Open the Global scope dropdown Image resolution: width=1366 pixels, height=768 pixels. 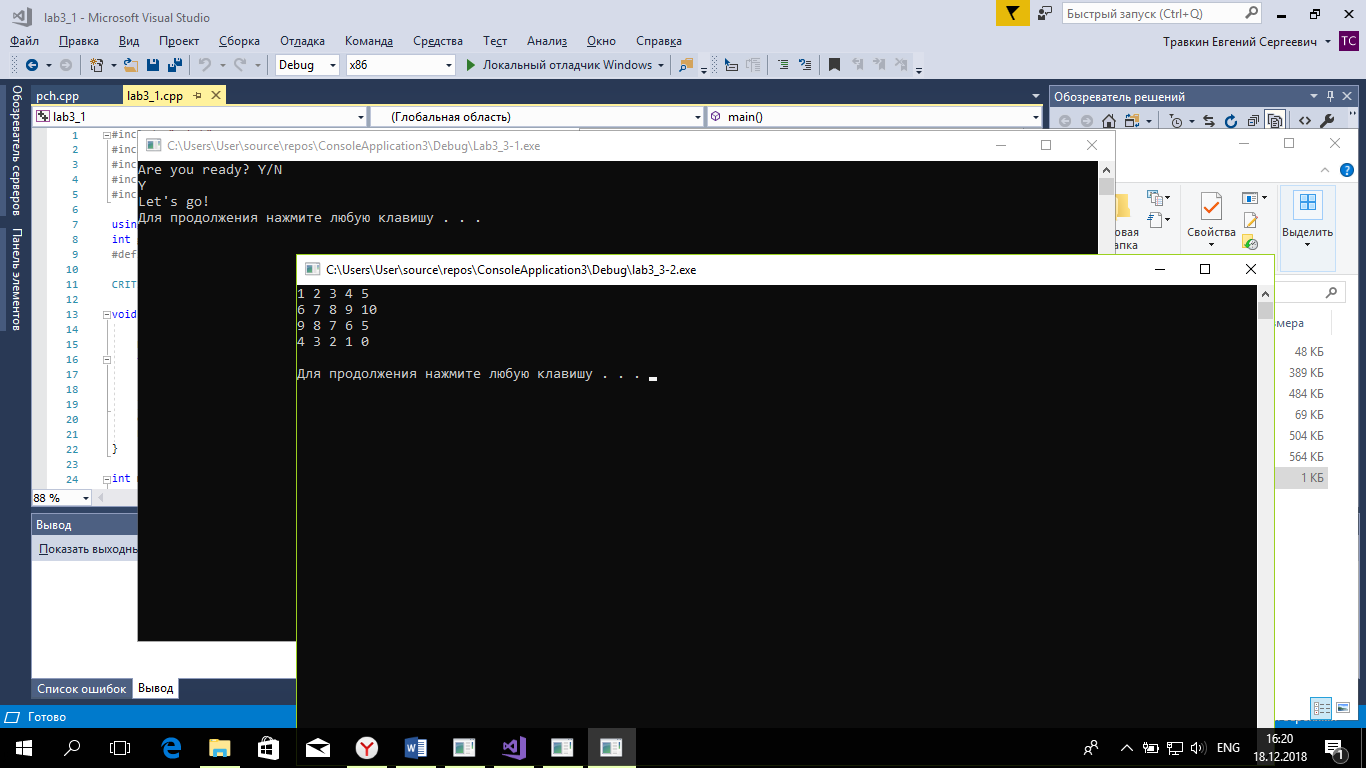click(537, 117)
